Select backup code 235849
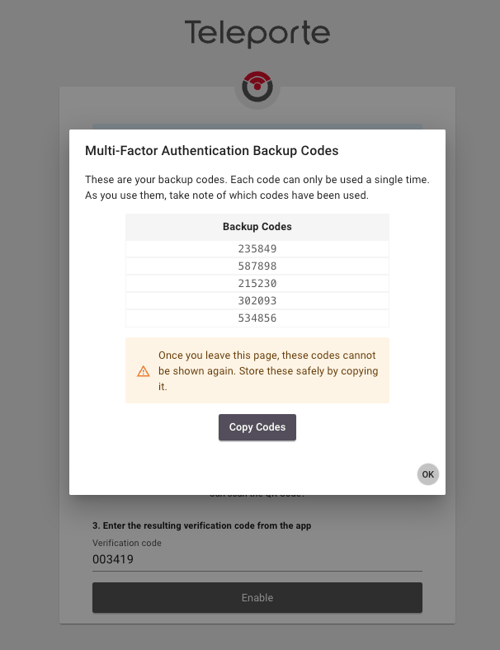The image size is (500, 650). [x=257, y=249]
